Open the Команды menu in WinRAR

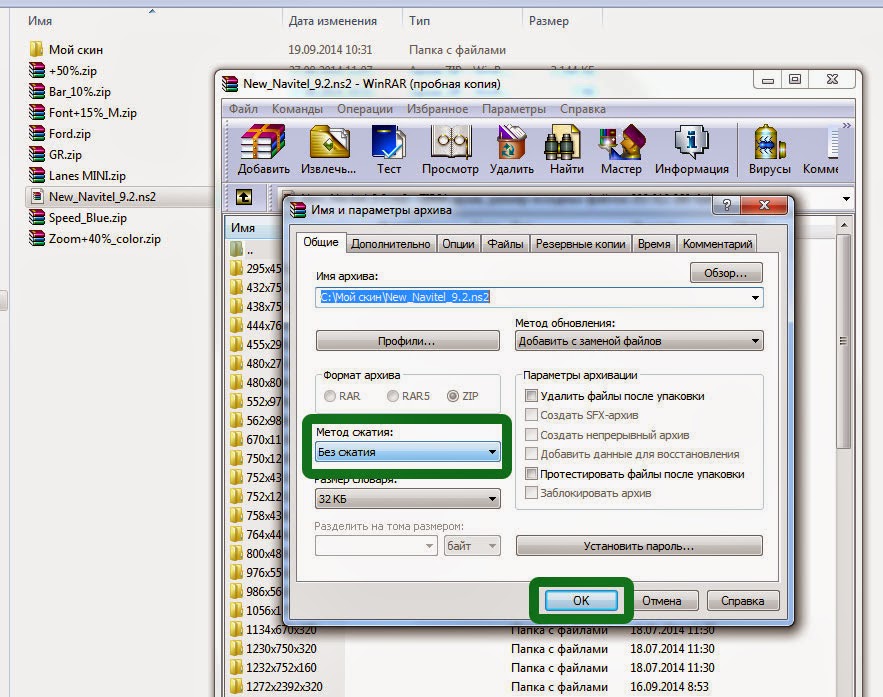coord(297,109)
